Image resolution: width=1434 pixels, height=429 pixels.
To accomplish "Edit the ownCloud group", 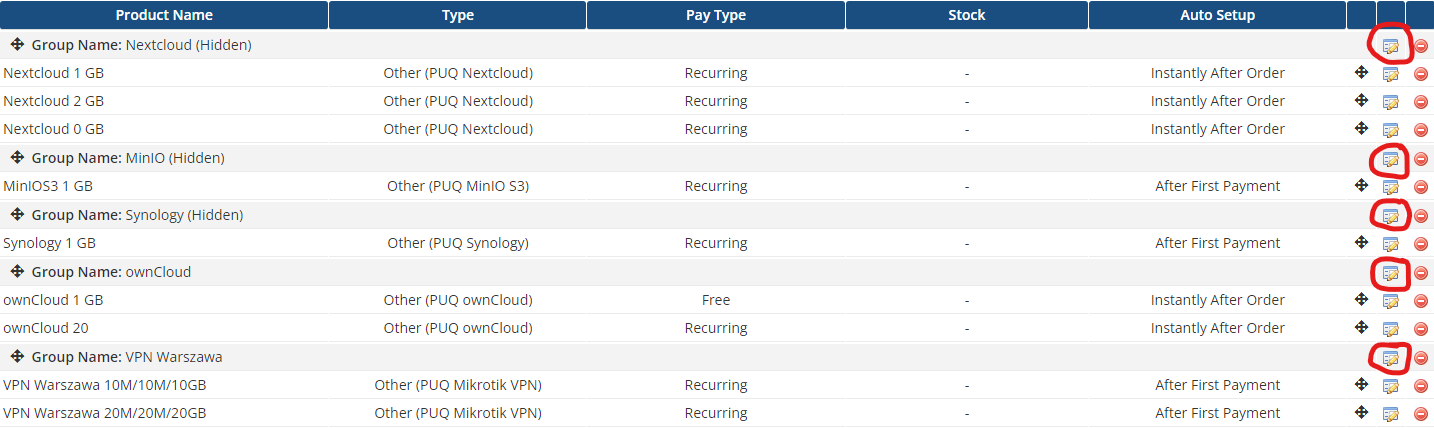I will [x=1391, y=273].
